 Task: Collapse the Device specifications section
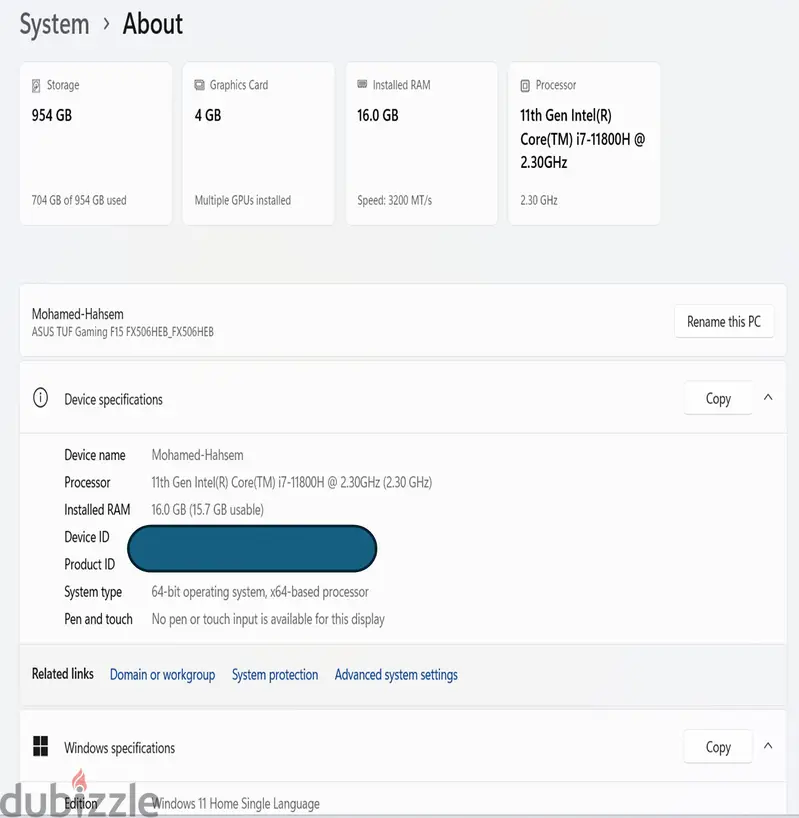click(x=768, y=398)
